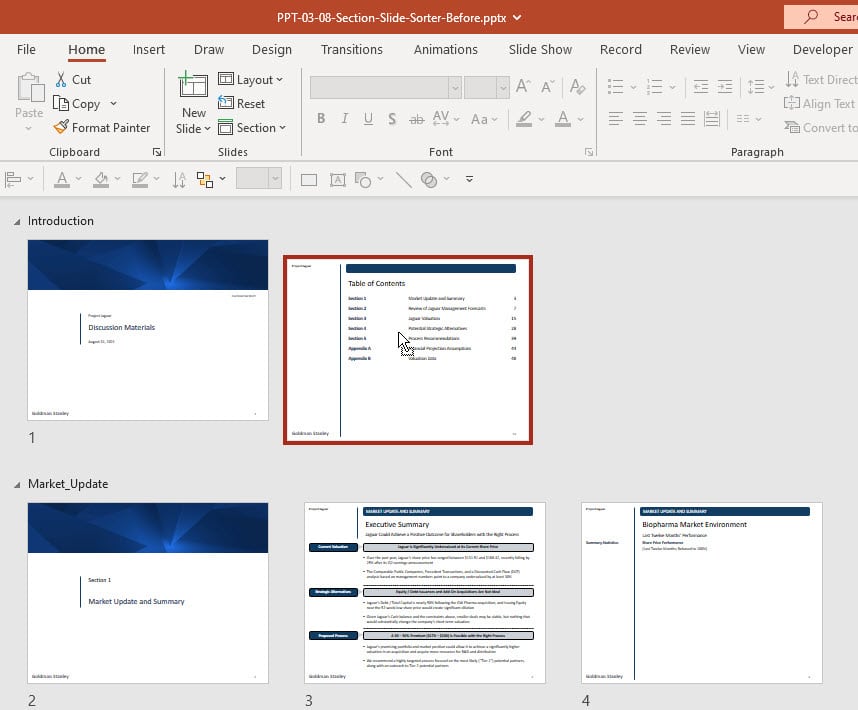Toggle Italic formatting

point(345,119)
